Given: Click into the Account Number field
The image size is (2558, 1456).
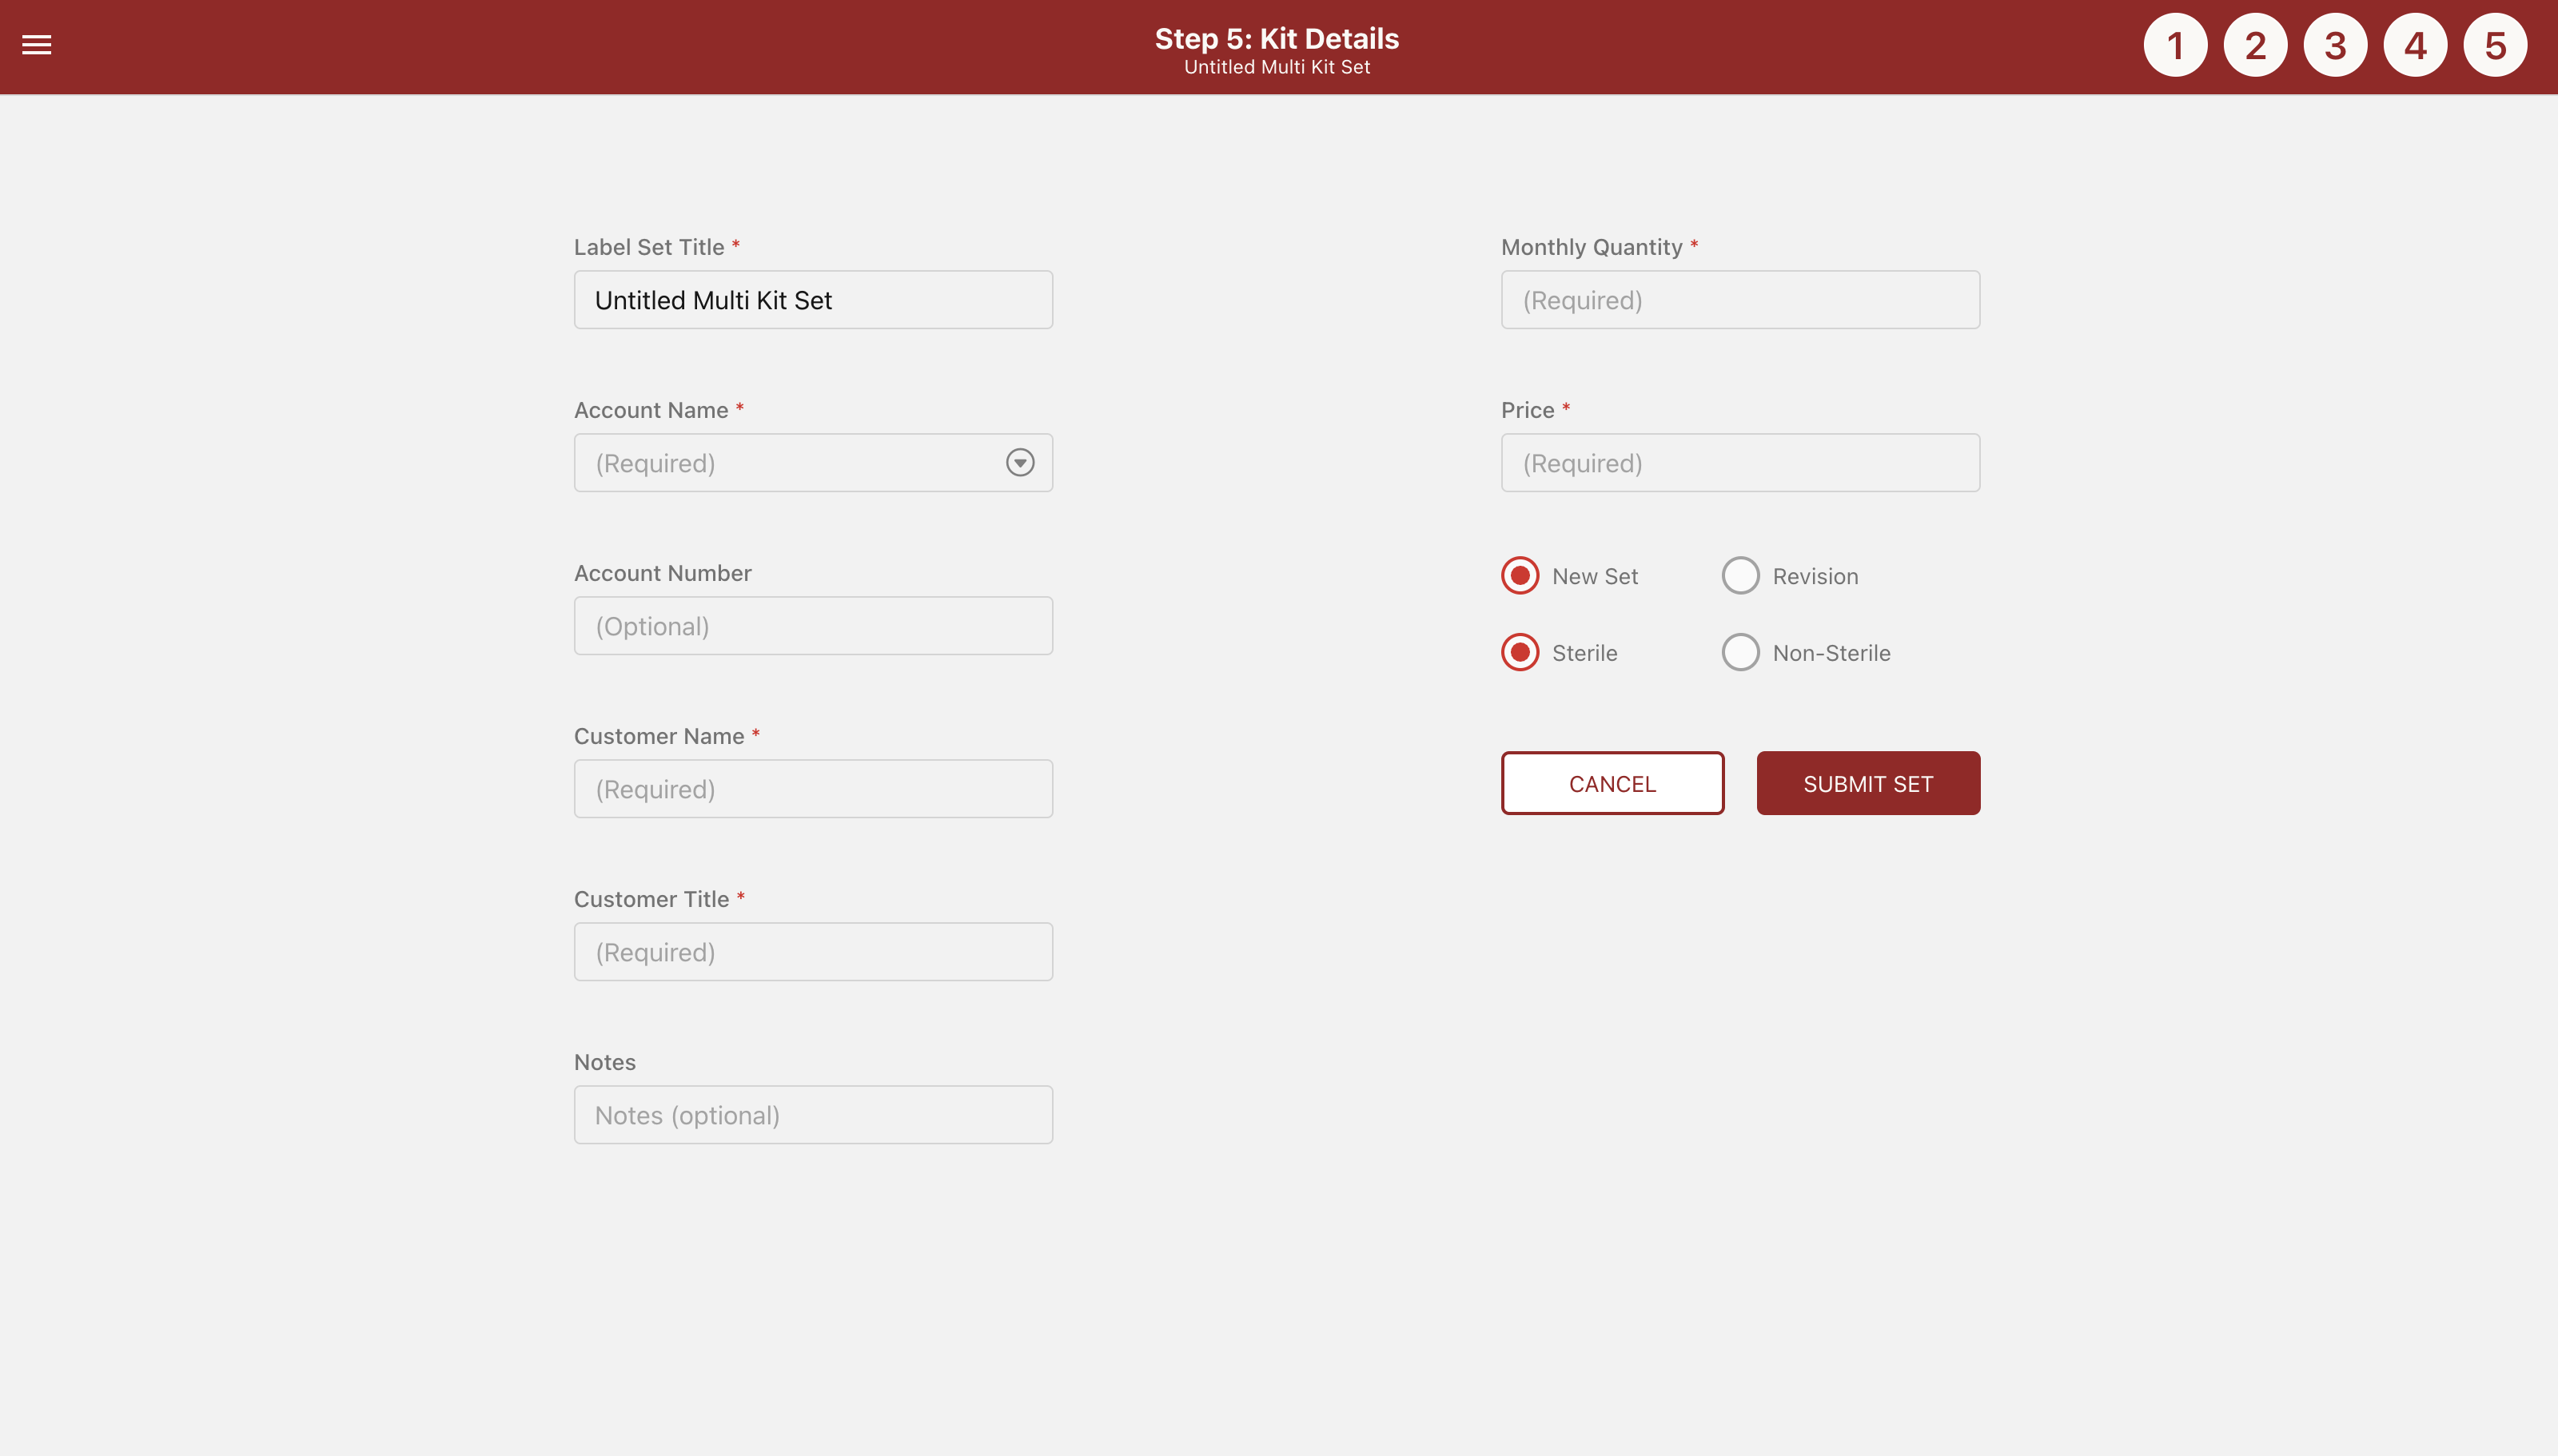Looking at the screenshot, I should pos(812,626).
